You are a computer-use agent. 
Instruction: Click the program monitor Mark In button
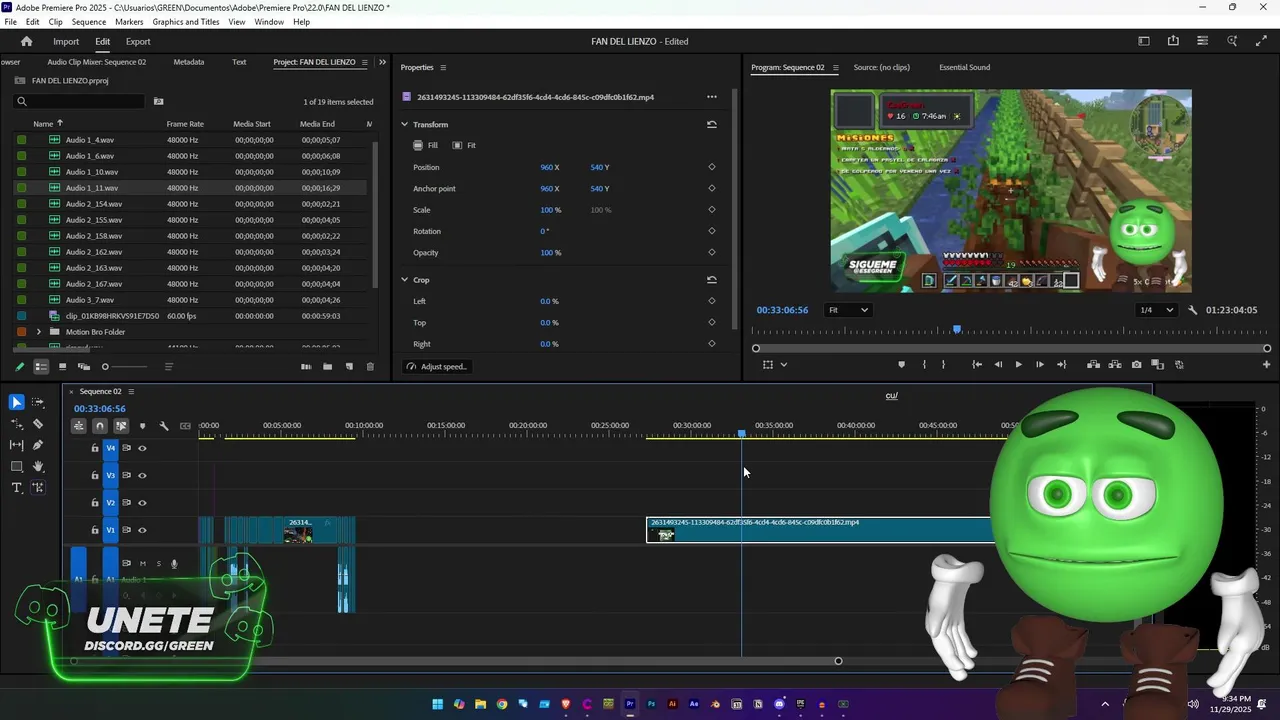pyautogui.click(x=923, y=365)
